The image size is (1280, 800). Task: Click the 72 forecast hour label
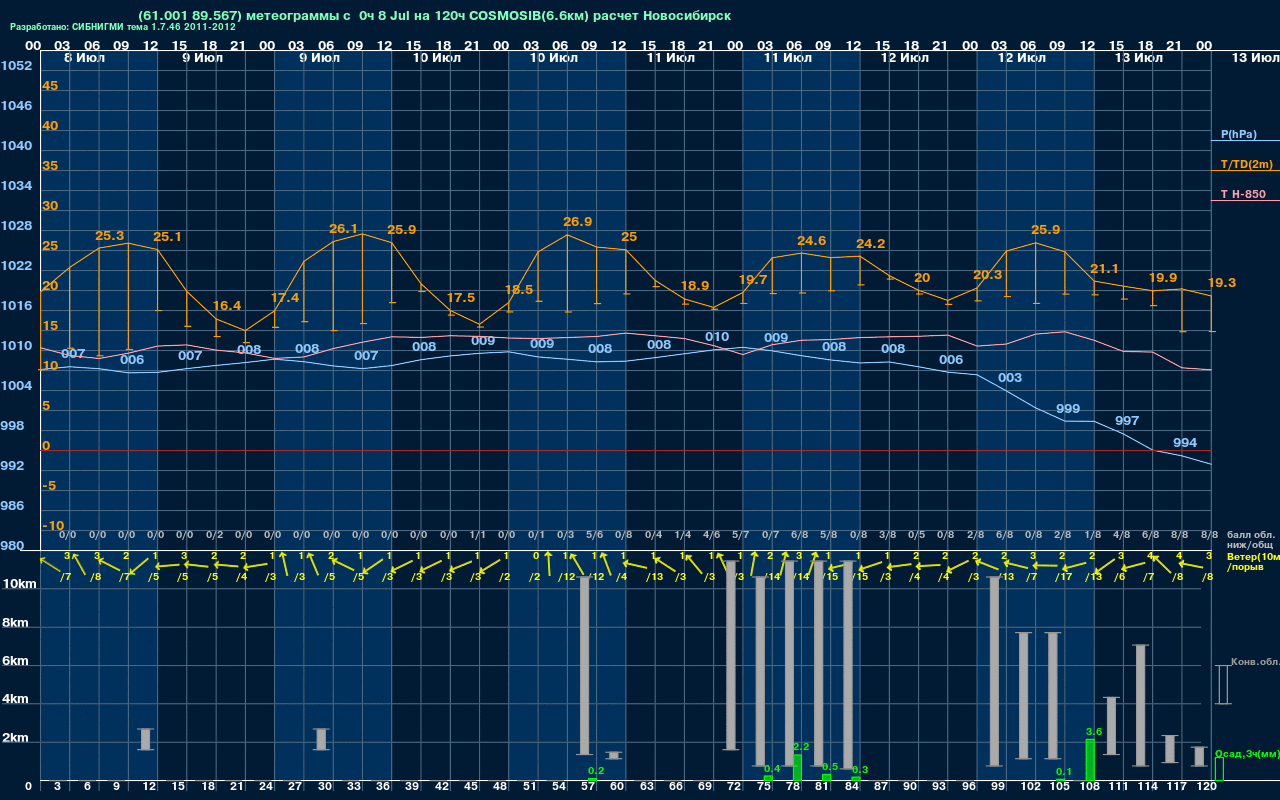[735, 787]
